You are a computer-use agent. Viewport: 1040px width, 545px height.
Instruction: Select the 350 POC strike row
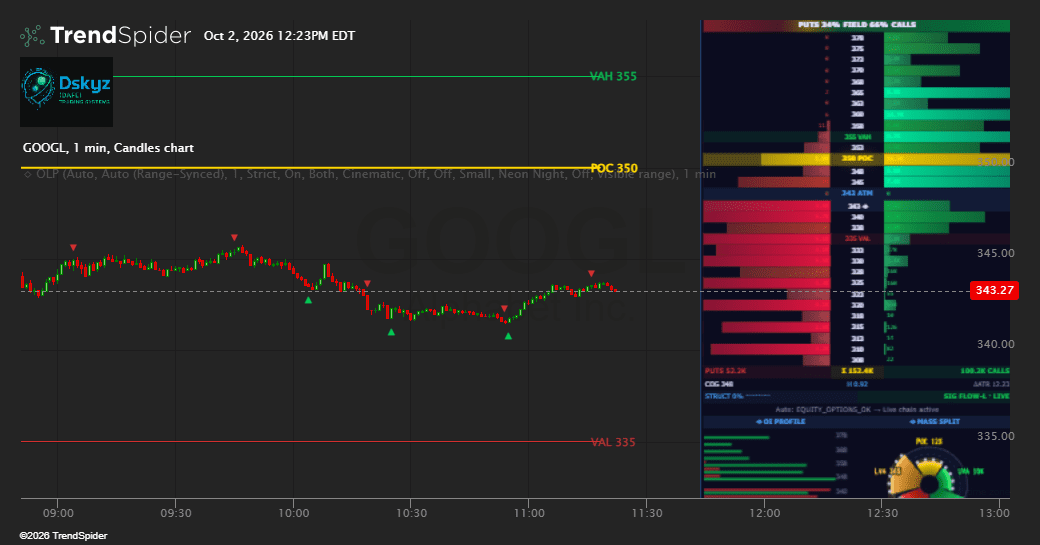click(856, 159)
